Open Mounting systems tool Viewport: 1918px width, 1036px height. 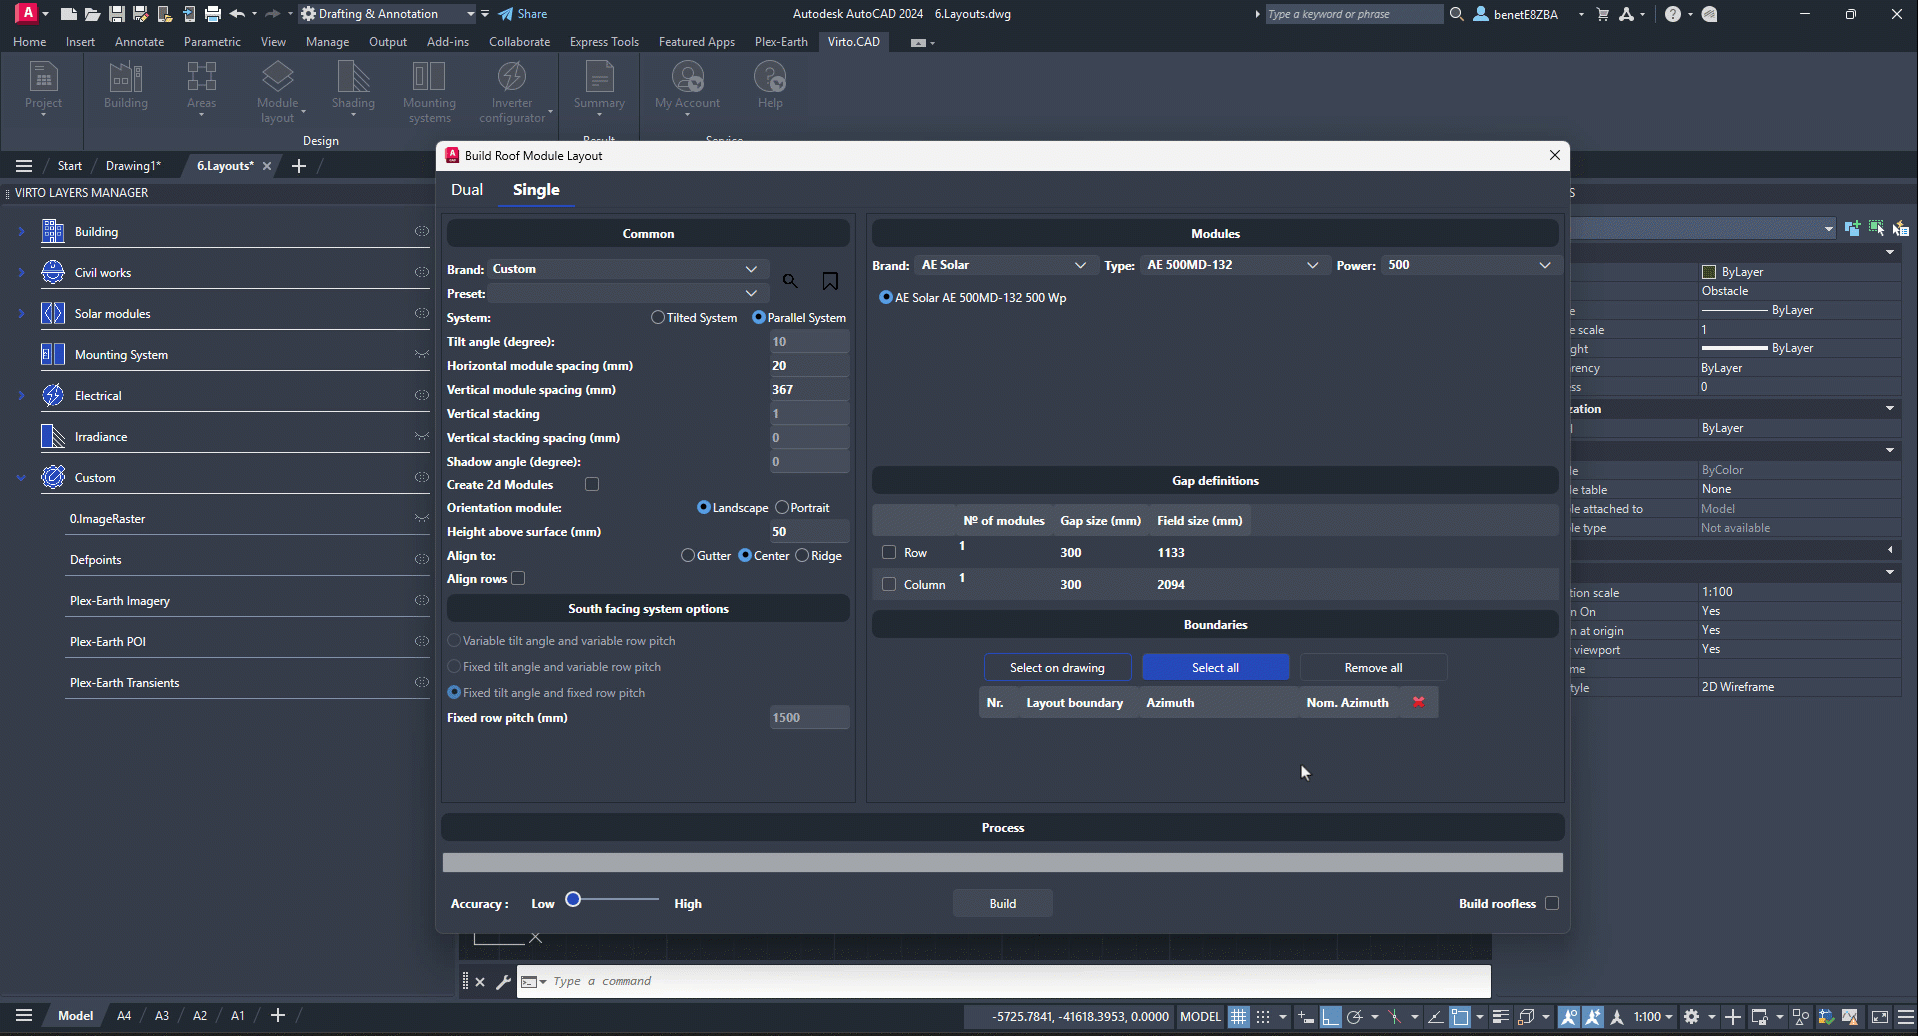429,91
